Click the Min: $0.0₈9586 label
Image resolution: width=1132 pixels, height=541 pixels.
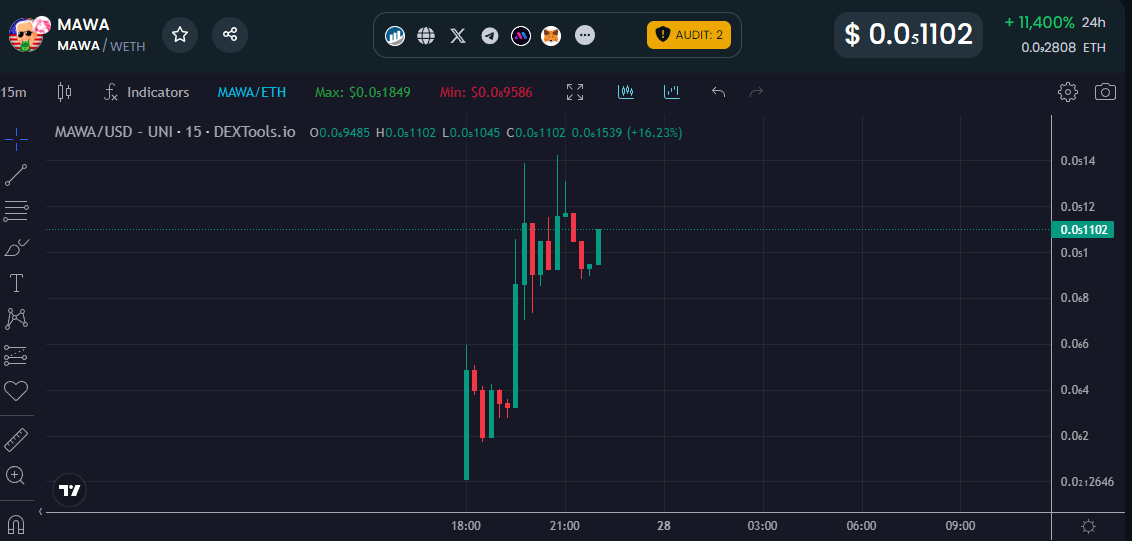tap(486, 92)
